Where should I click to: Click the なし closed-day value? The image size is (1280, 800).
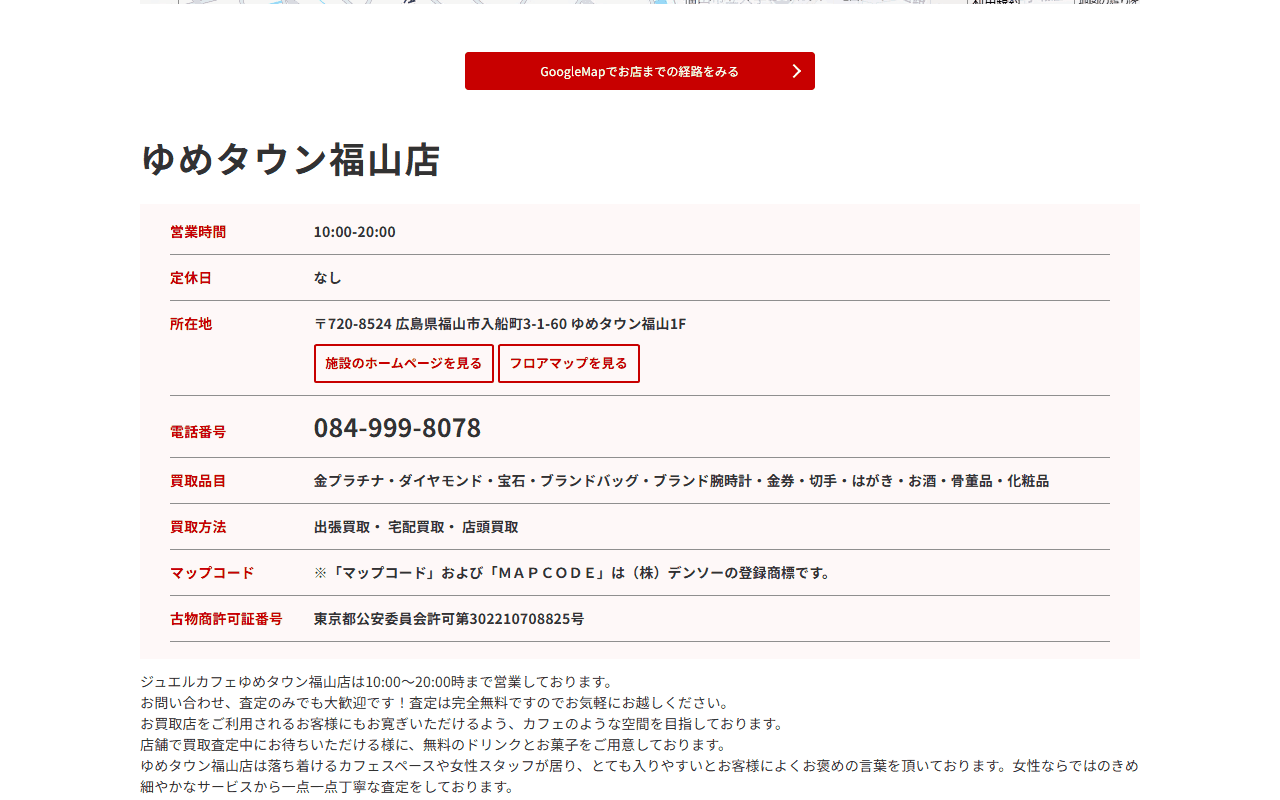[x=328, y=278]
